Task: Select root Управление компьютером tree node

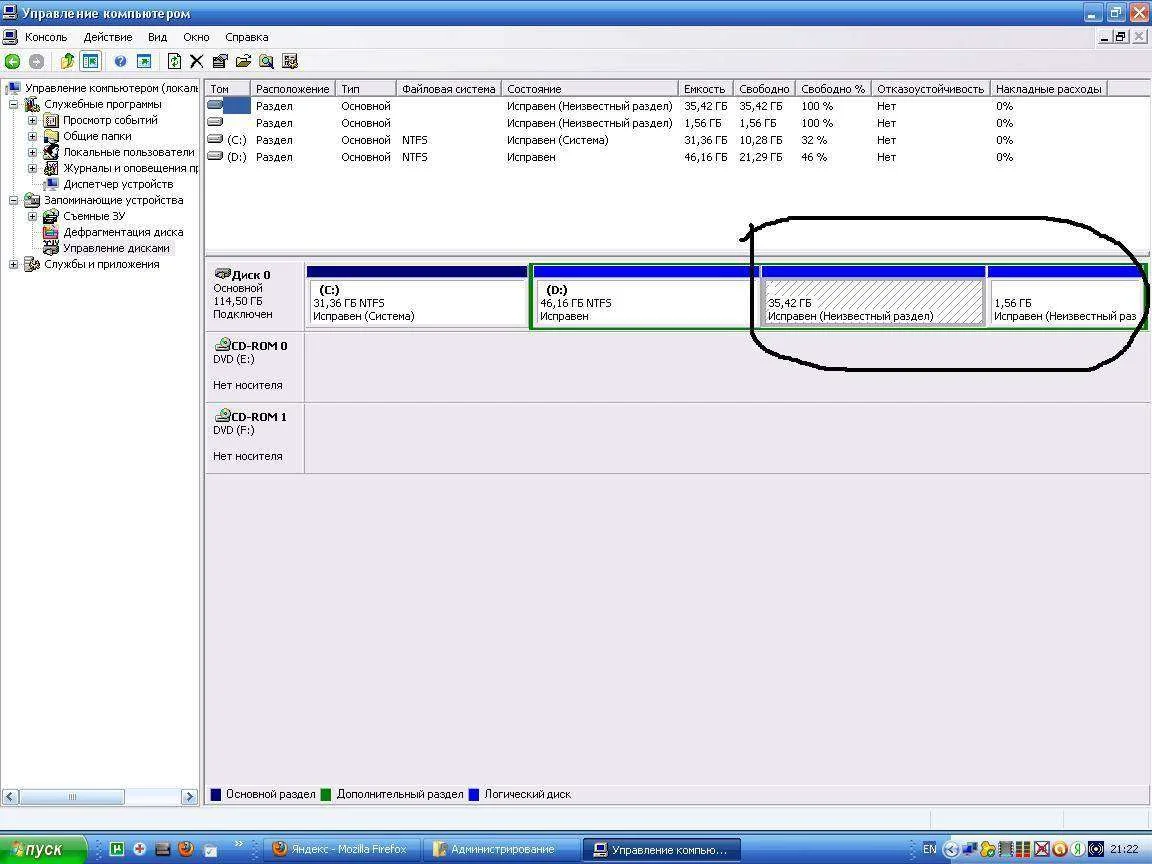Action: (111, 88)
